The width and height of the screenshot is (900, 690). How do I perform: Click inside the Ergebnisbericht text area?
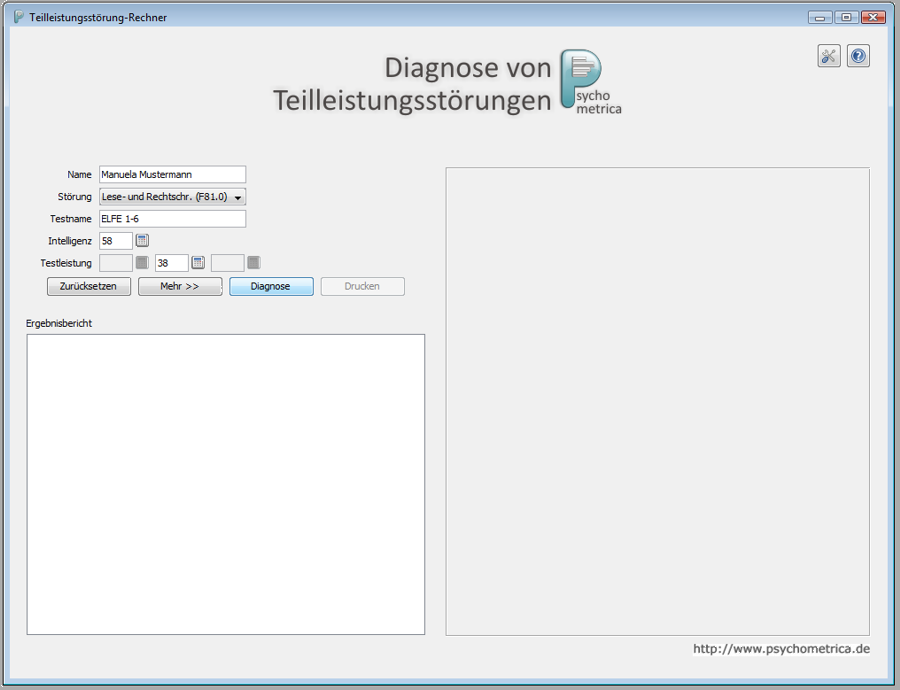(225, 484)
